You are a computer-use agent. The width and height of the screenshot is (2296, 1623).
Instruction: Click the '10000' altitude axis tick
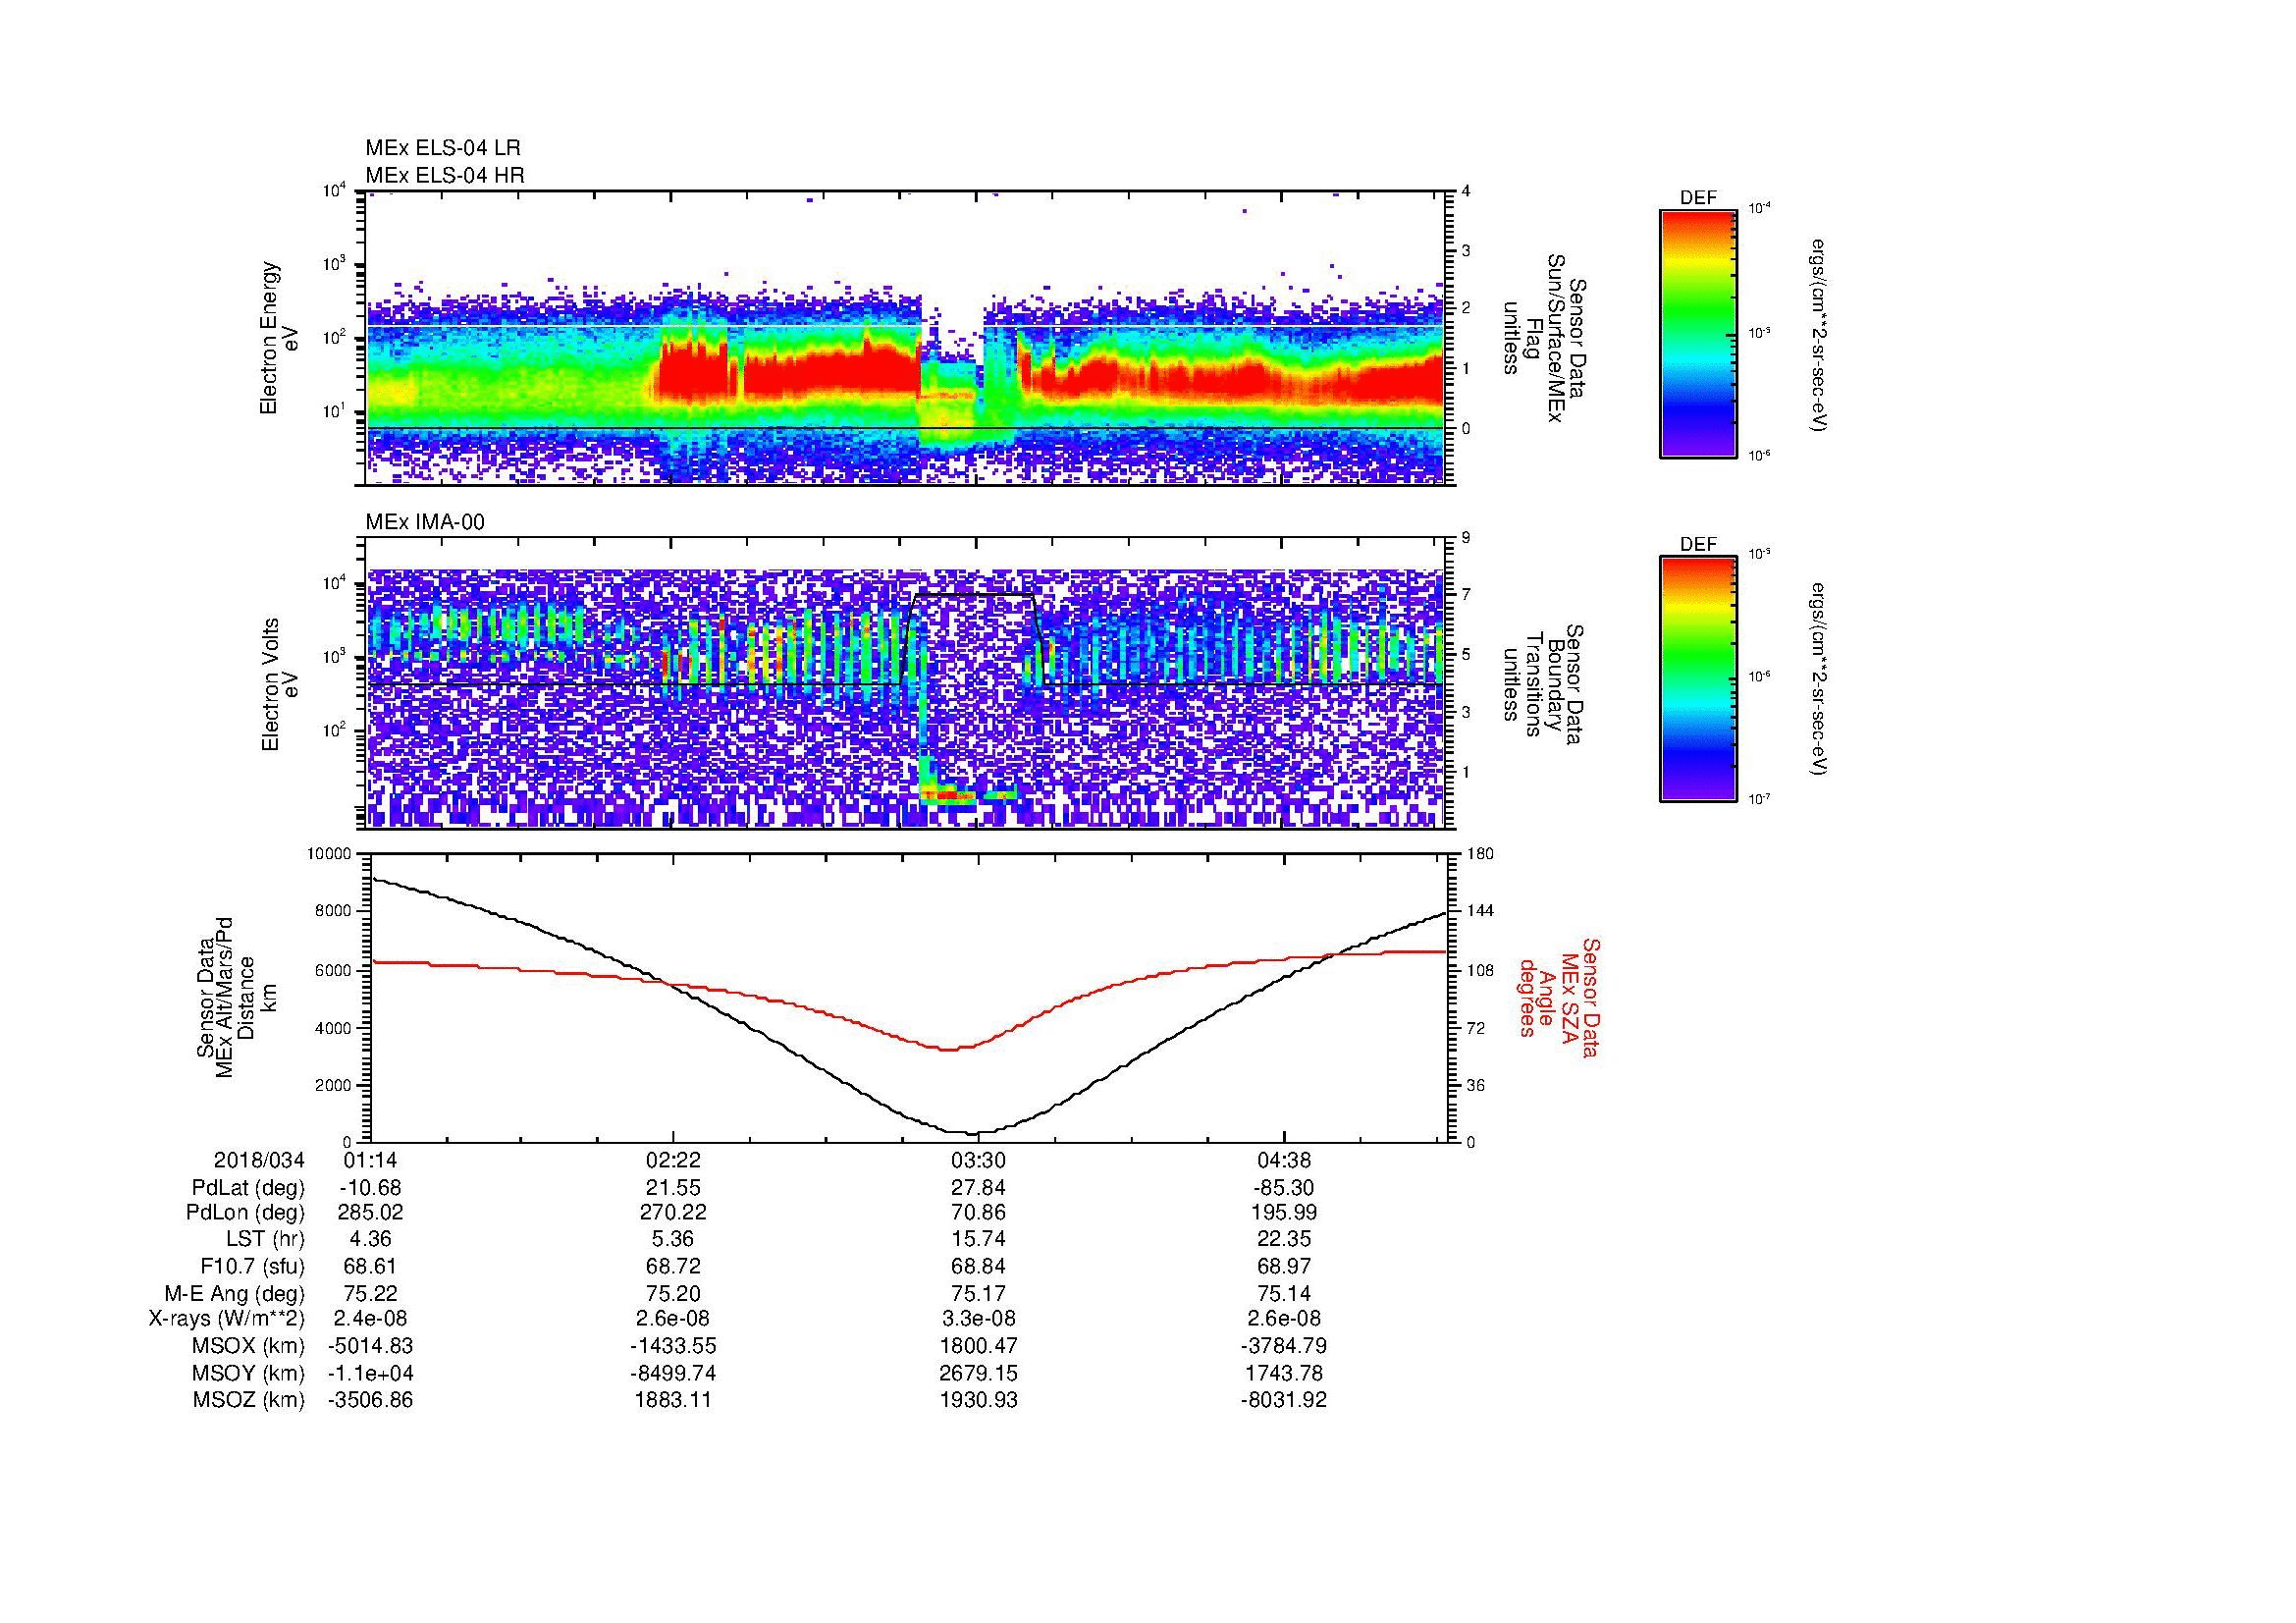(329, 854)
